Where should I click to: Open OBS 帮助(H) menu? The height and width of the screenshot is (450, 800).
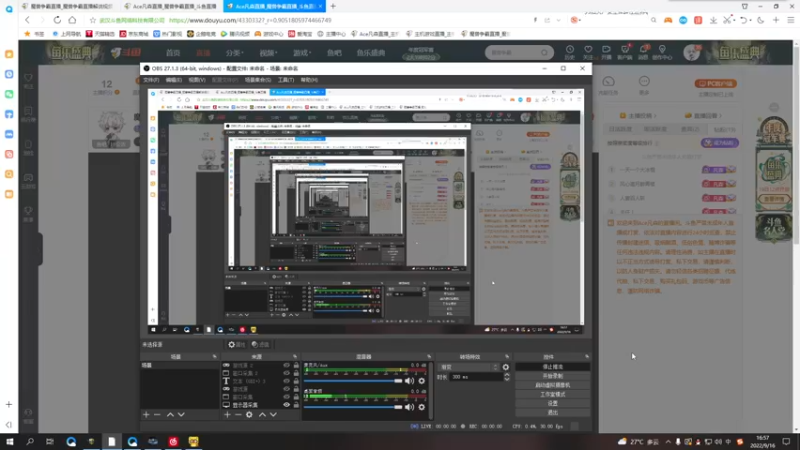click(x=309, y=80)
